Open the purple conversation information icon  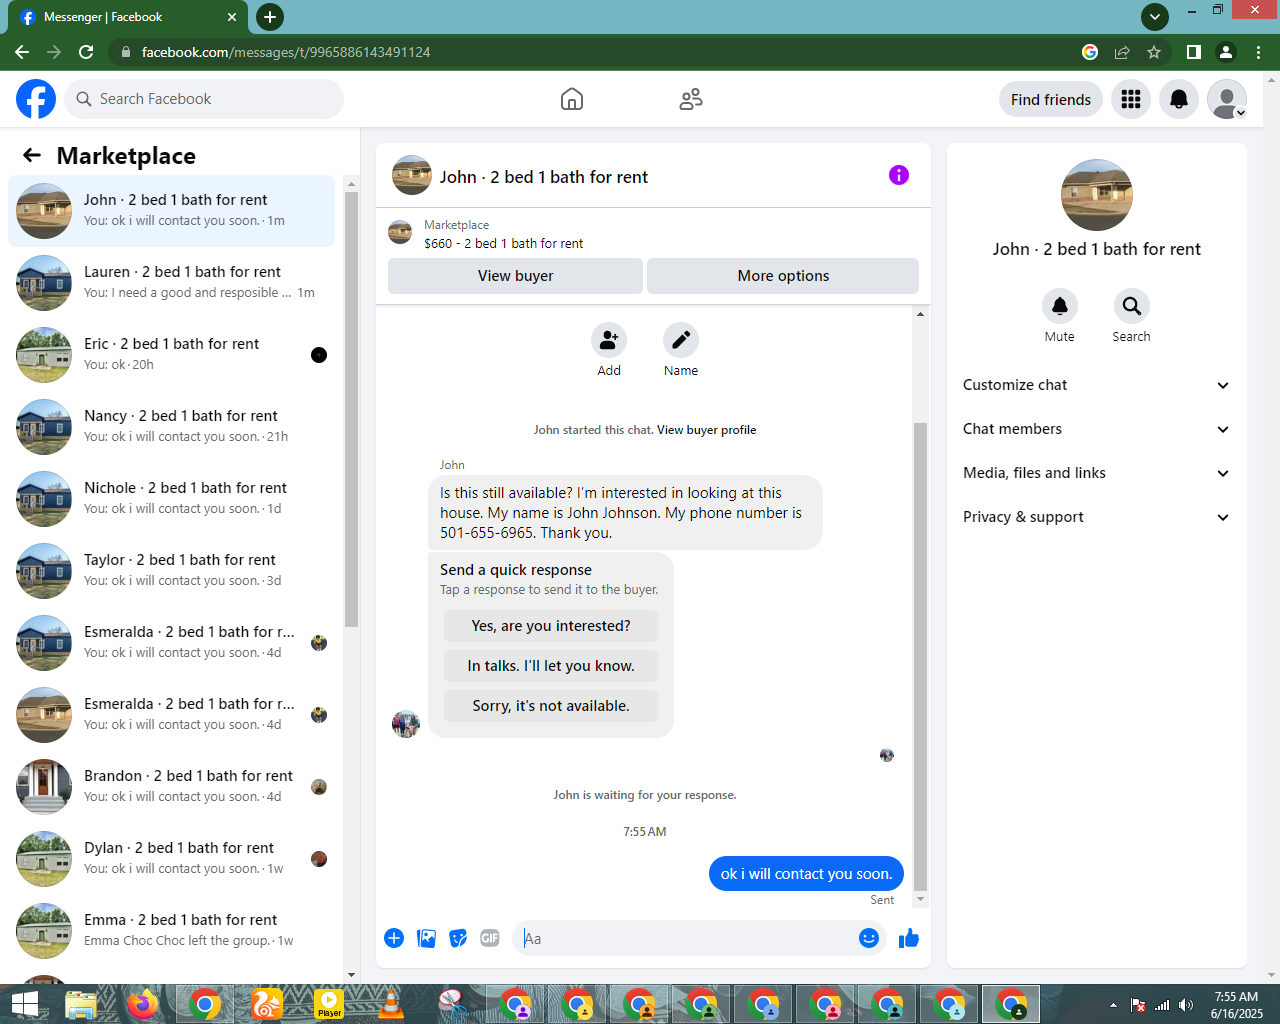899,175
